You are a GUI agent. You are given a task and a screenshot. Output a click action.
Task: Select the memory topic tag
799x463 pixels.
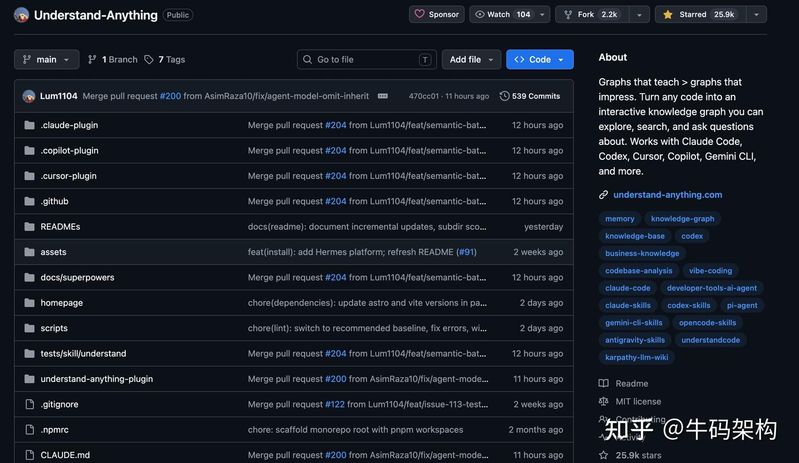(620, 219)
